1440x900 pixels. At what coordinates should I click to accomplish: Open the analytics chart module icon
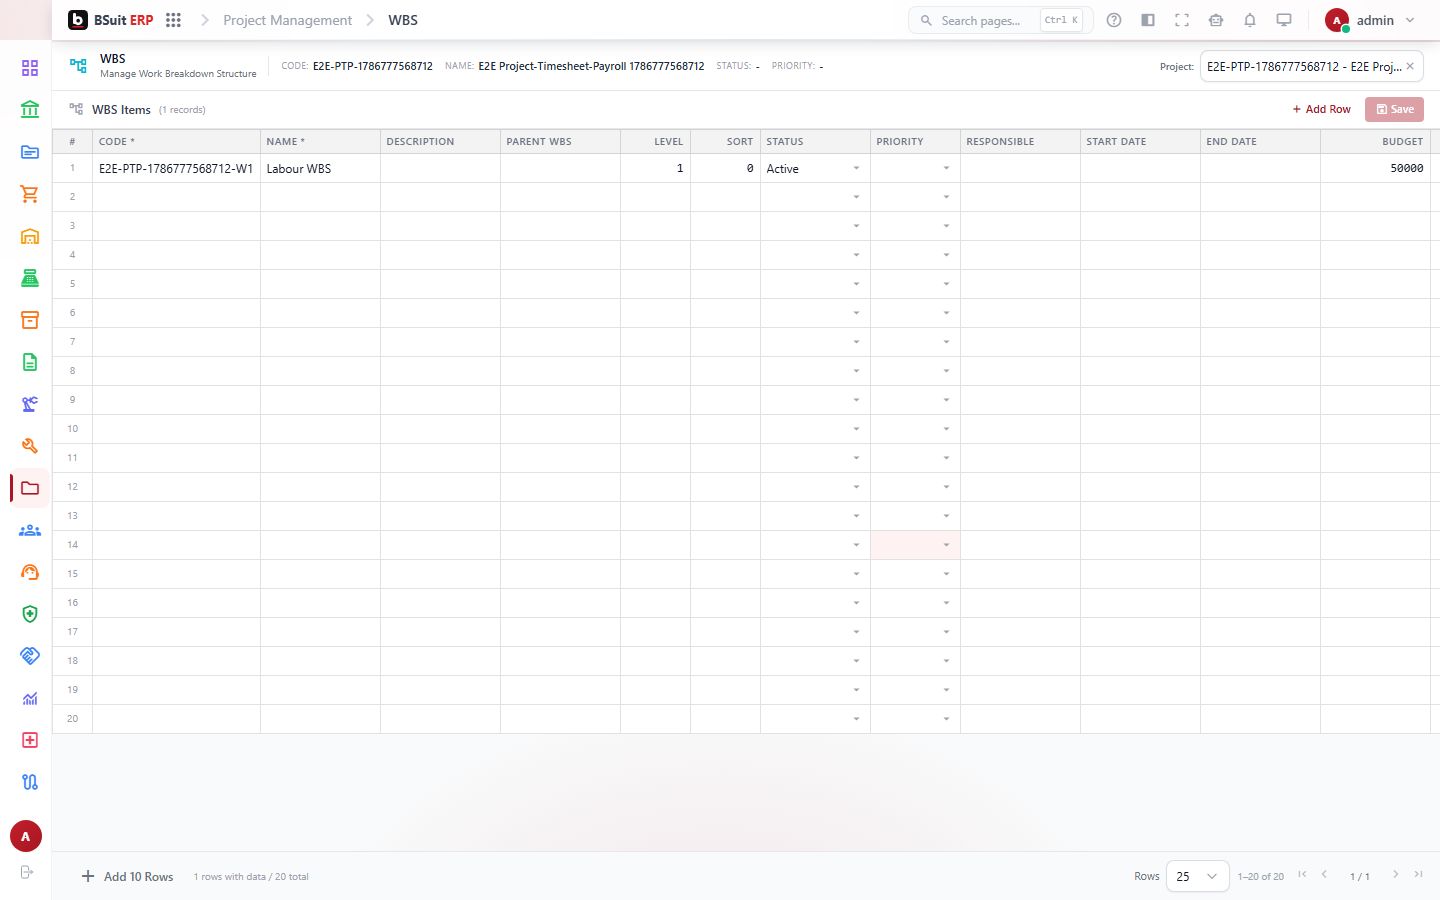point(30,698)
